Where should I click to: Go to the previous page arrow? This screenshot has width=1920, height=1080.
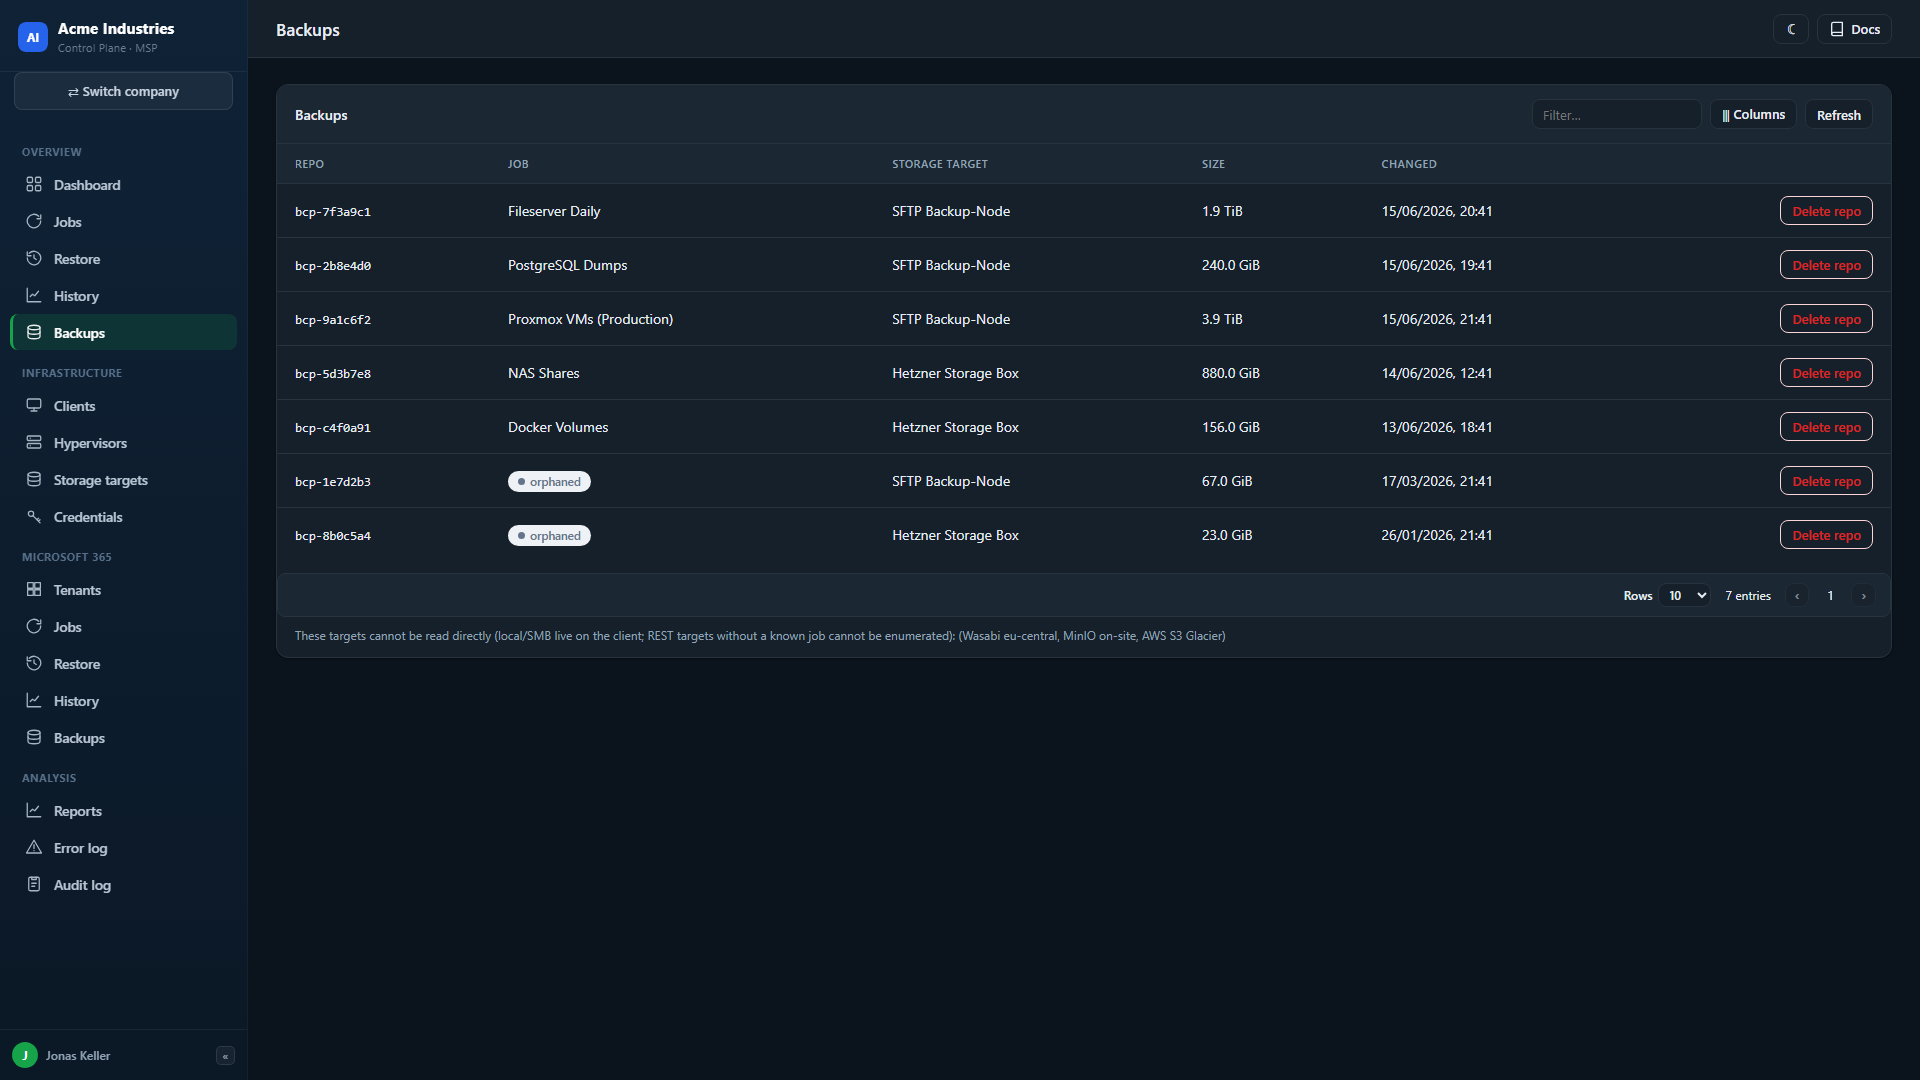1797,596
